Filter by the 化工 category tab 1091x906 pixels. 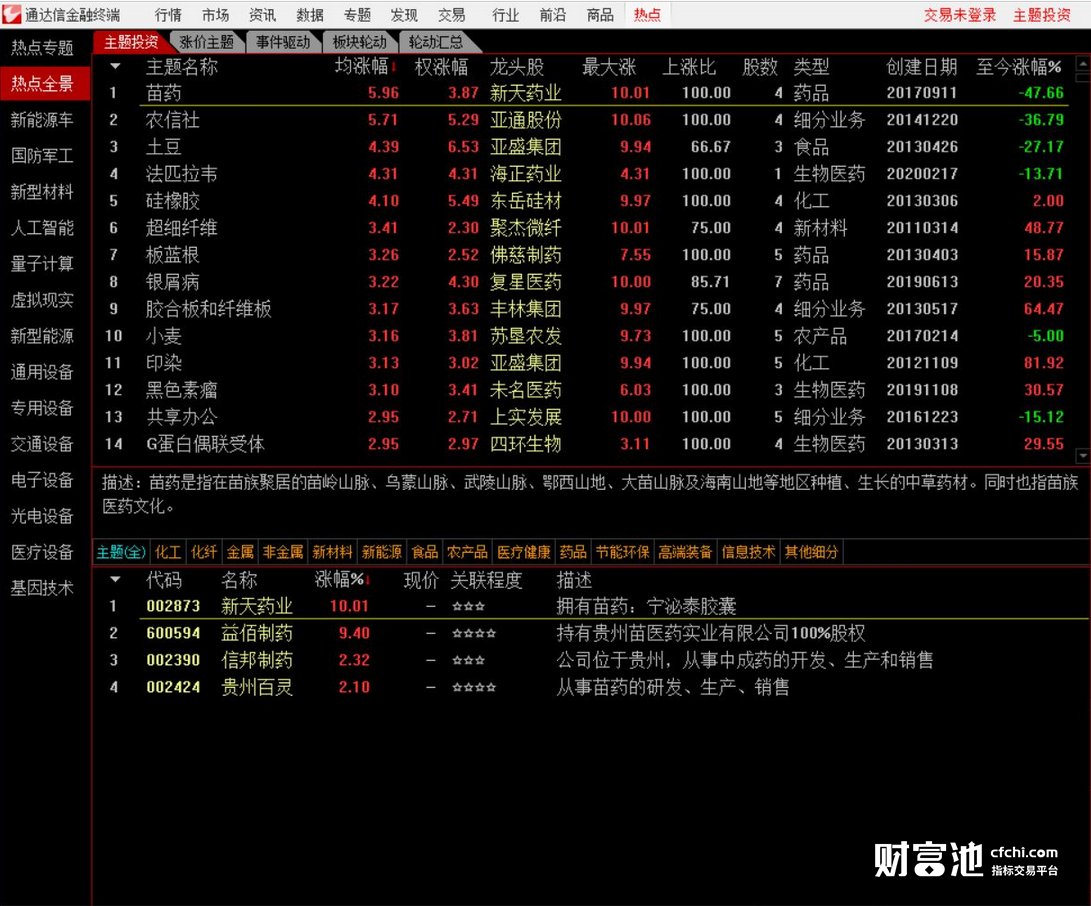point(168,553)
